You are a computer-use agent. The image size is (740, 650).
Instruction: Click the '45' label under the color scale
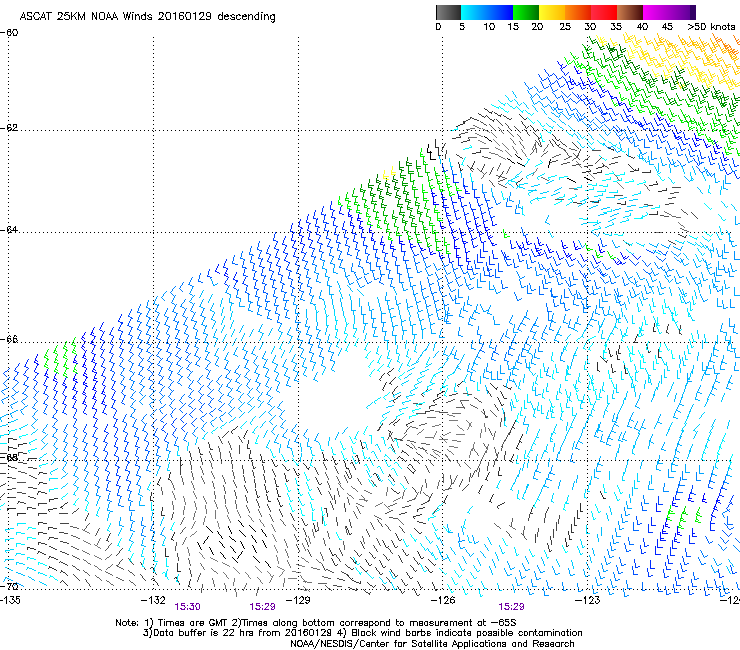[x=667, y=26]
